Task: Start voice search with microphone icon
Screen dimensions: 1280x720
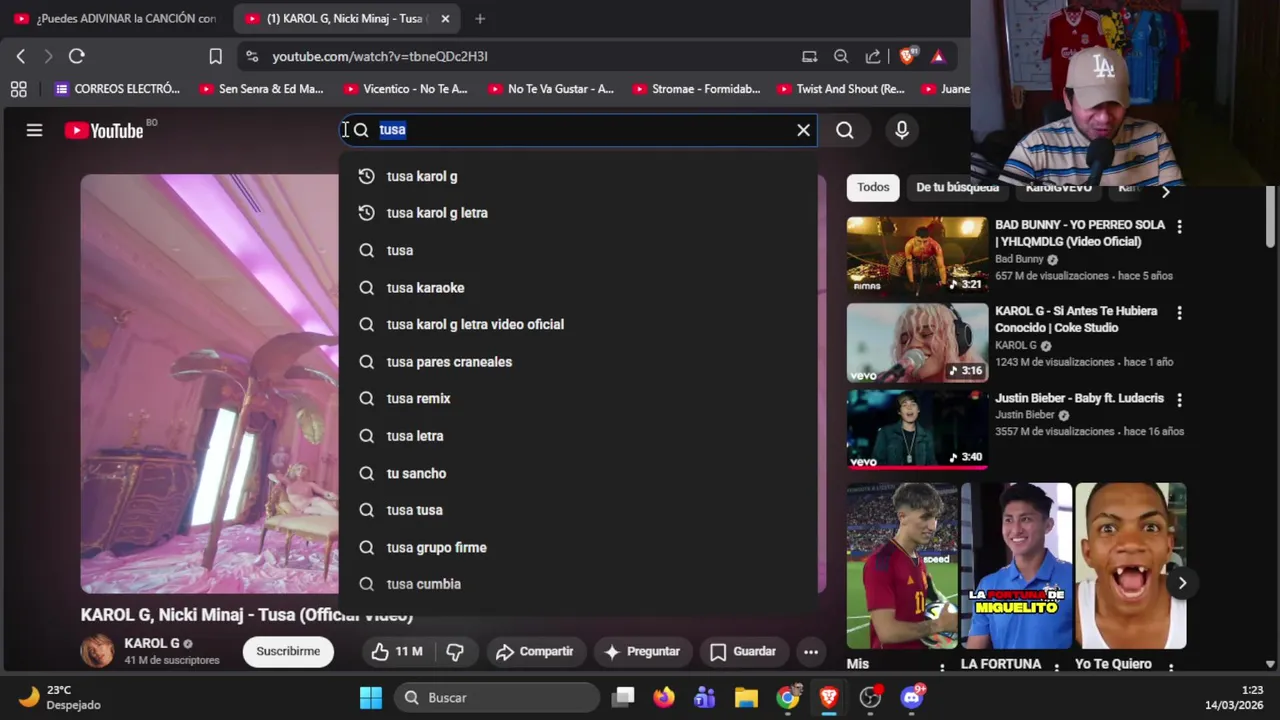Action: click(902, 130)
